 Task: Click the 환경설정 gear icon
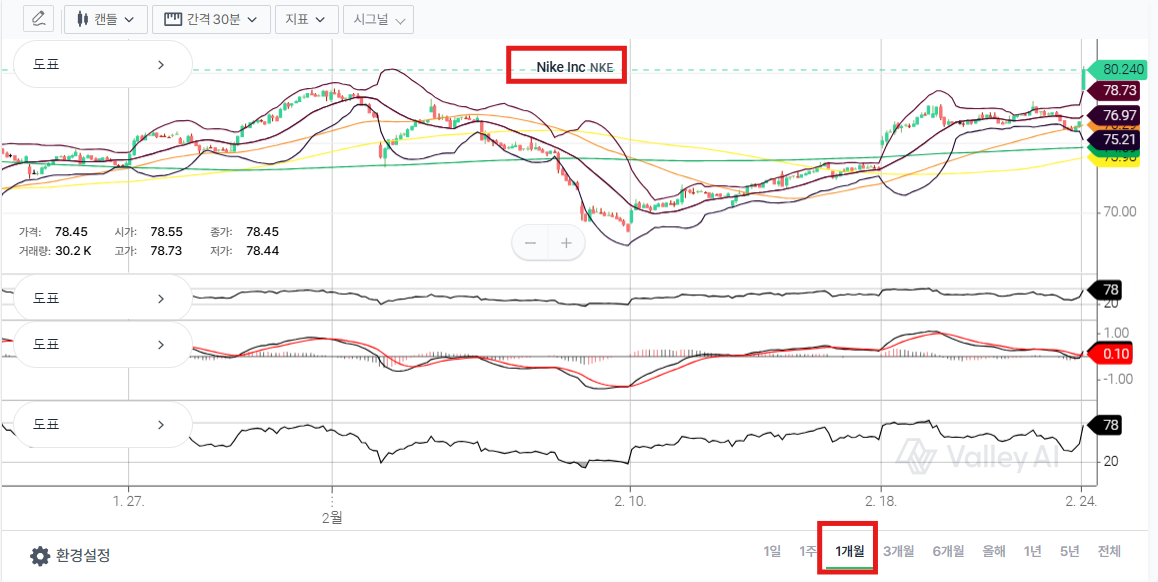pyautogui.click(x=40, y=556)
